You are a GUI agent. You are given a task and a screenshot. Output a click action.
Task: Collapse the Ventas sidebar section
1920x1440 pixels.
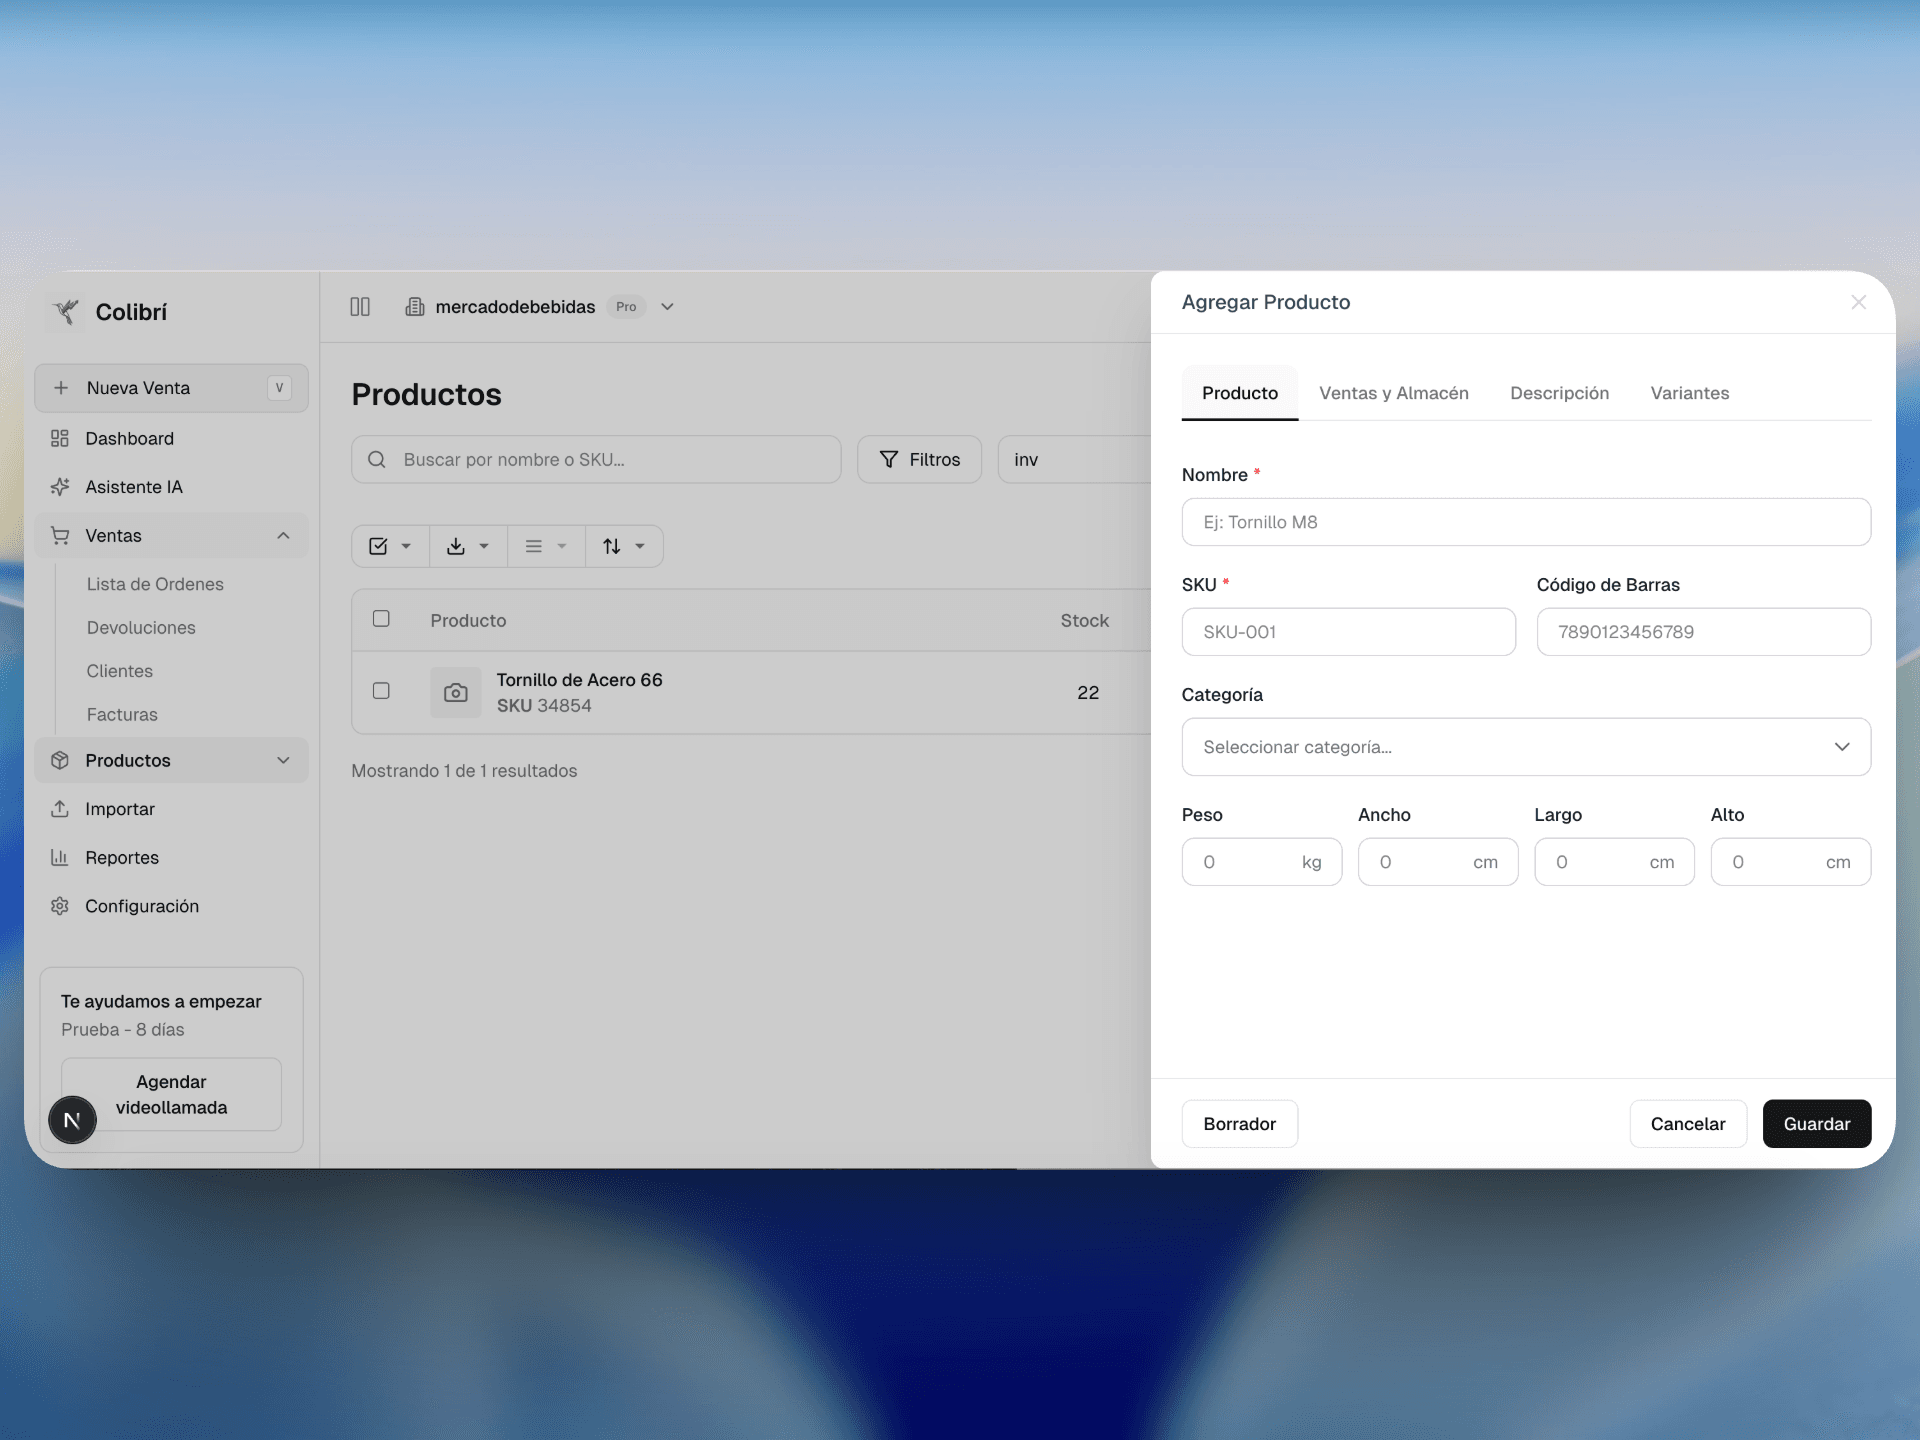click(x=283, y=536)
